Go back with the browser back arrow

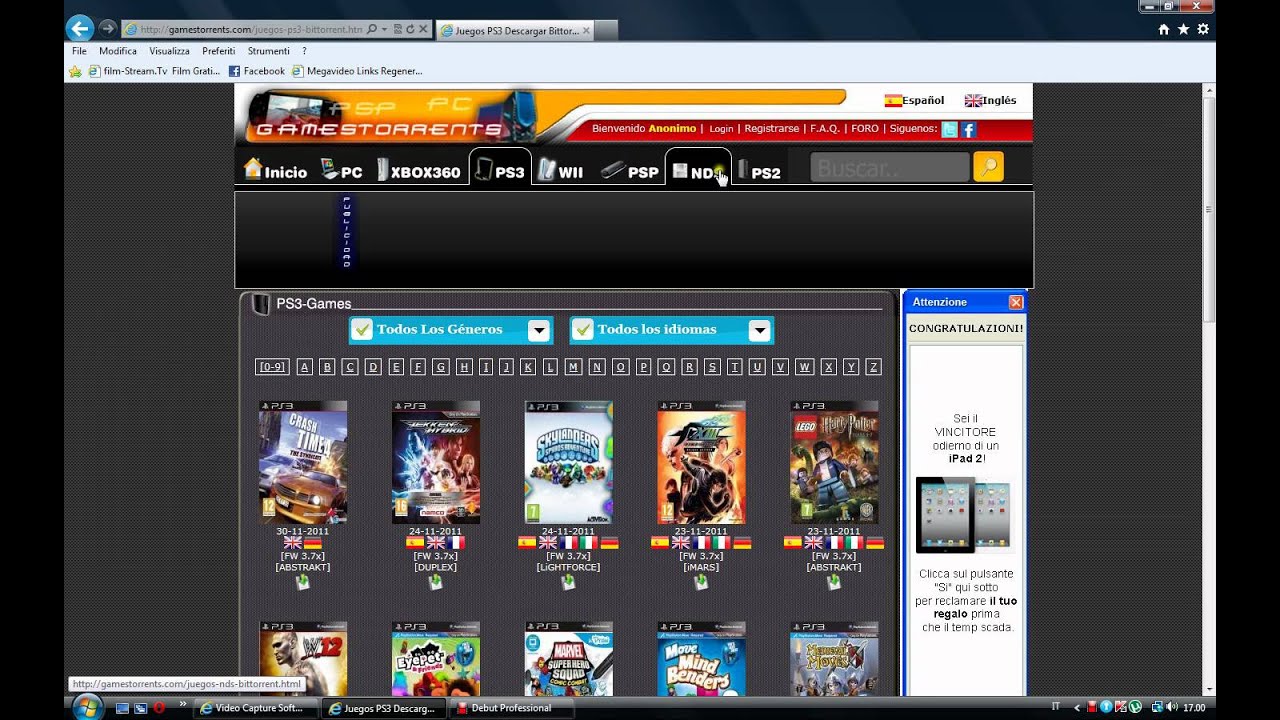80,29
